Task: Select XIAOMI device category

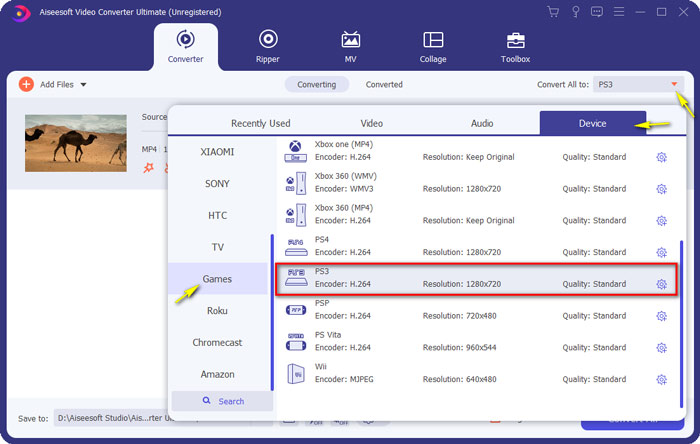Action: point(217,152)
